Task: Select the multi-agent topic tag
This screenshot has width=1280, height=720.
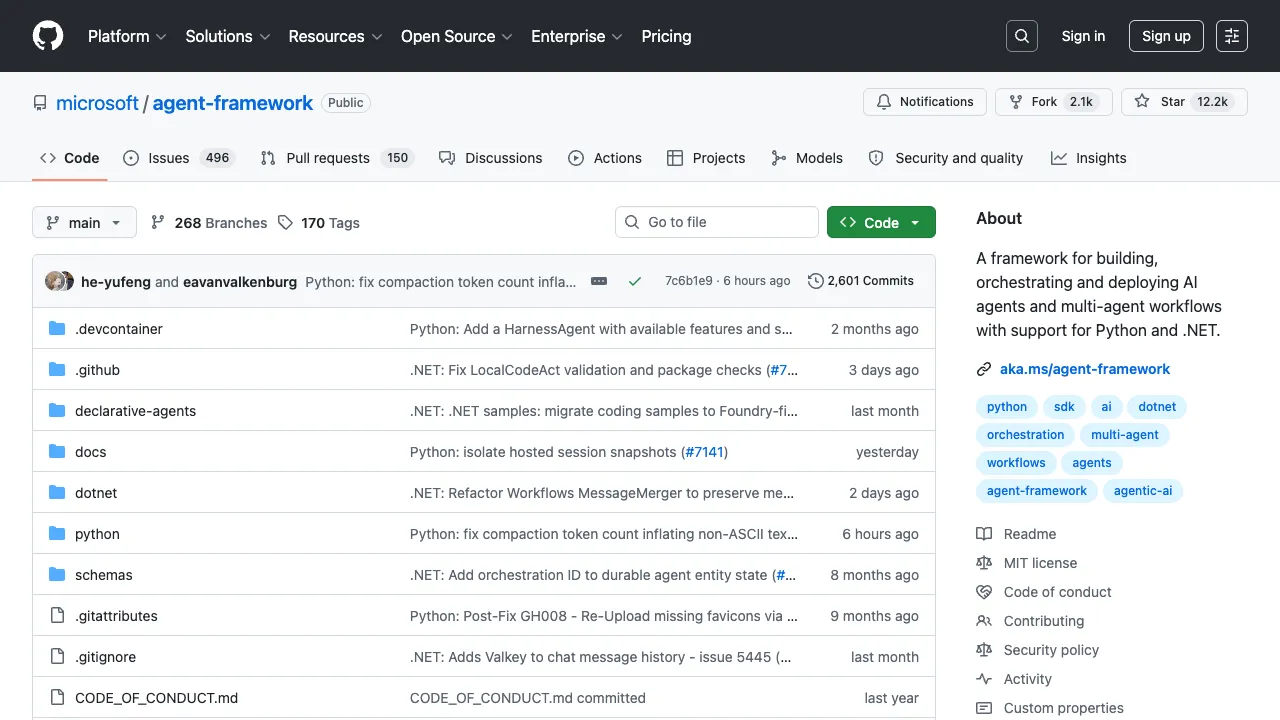Action: tap(1125, 435)
